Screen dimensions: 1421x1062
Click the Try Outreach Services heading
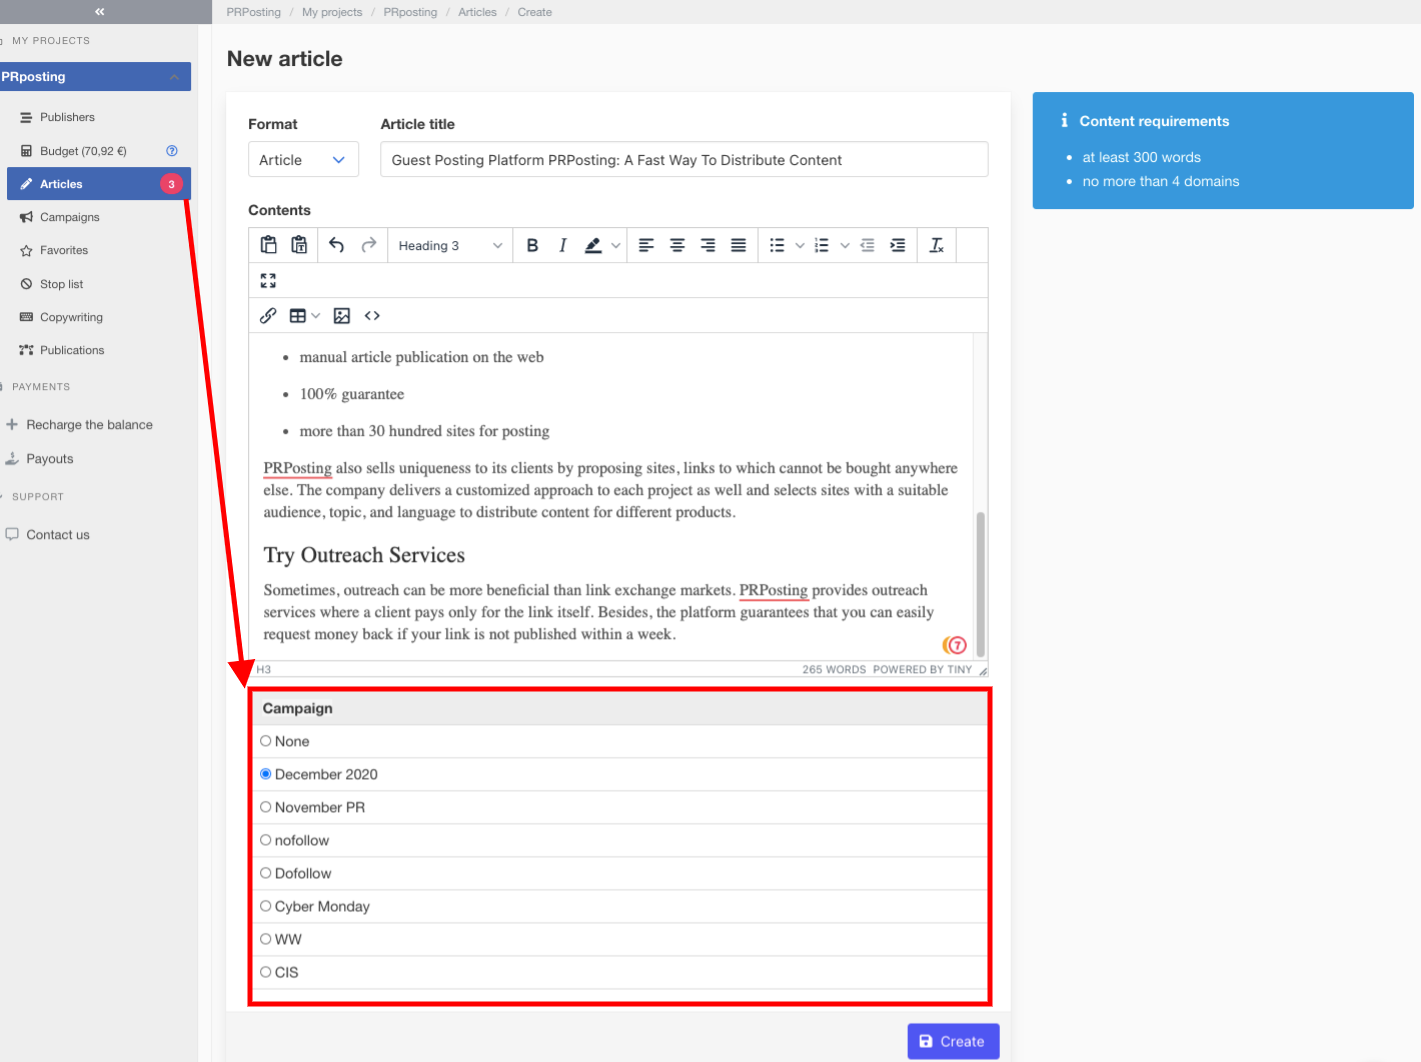pyautogui.click(x=364, y=555)
